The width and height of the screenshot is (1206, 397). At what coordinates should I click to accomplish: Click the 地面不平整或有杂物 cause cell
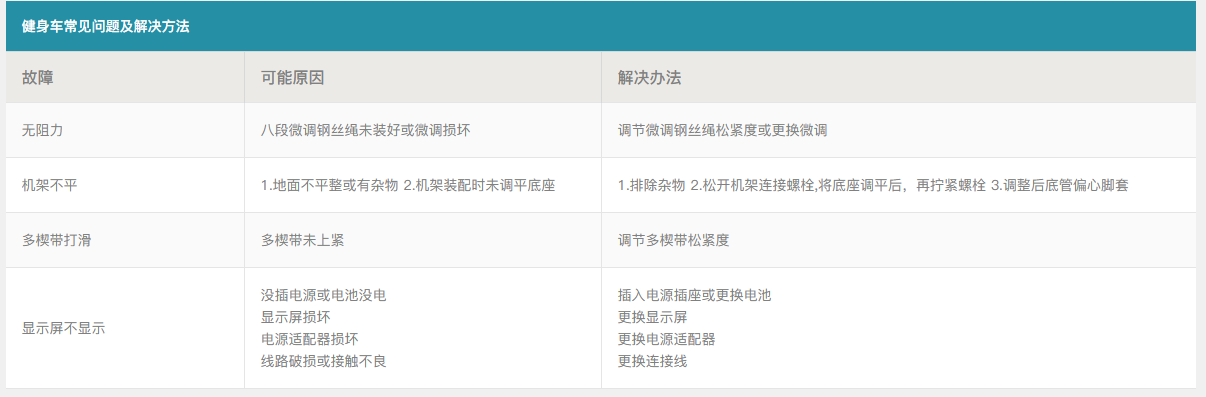point(423,185)
